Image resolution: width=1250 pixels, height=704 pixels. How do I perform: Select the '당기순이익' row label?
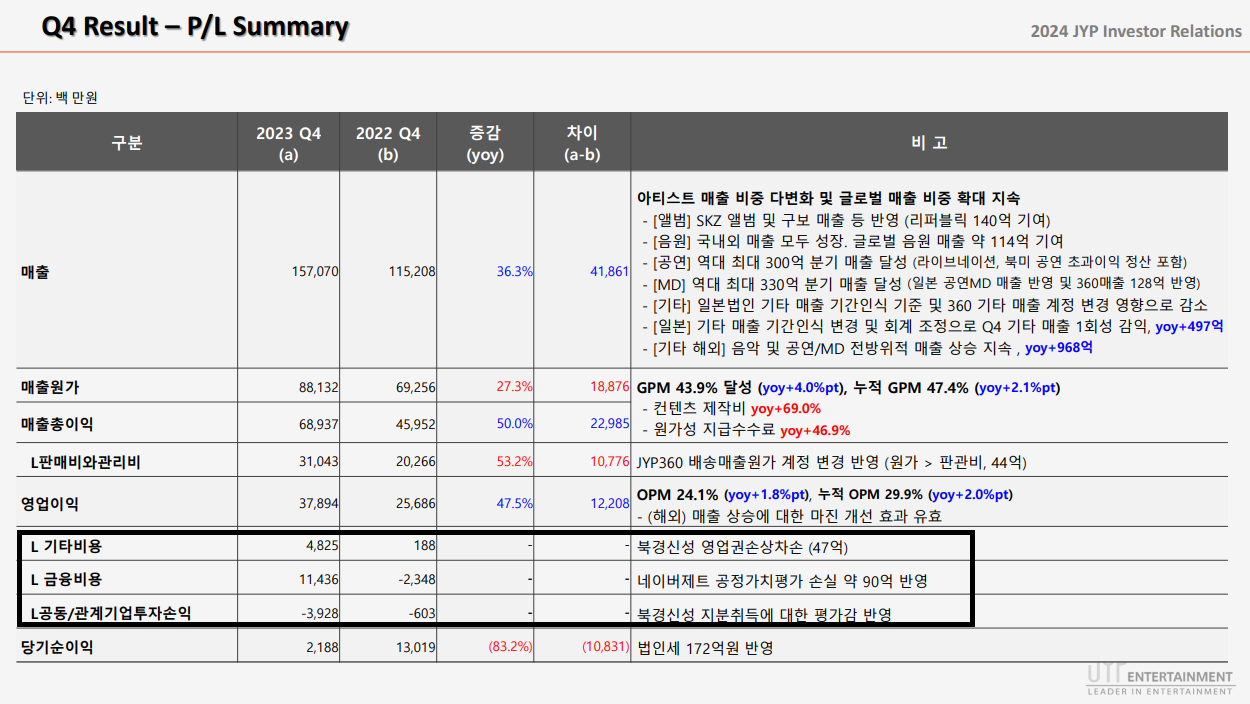click(x=57, y=647)
